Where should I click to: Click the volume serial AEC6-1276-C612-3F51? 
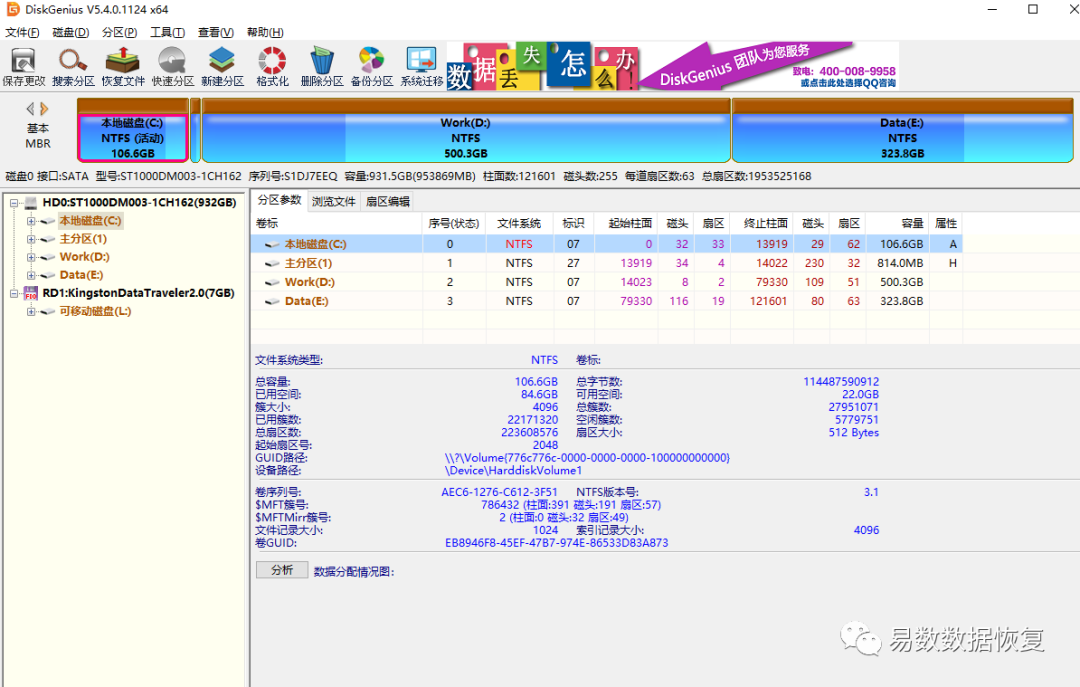[x=499, y=493]
